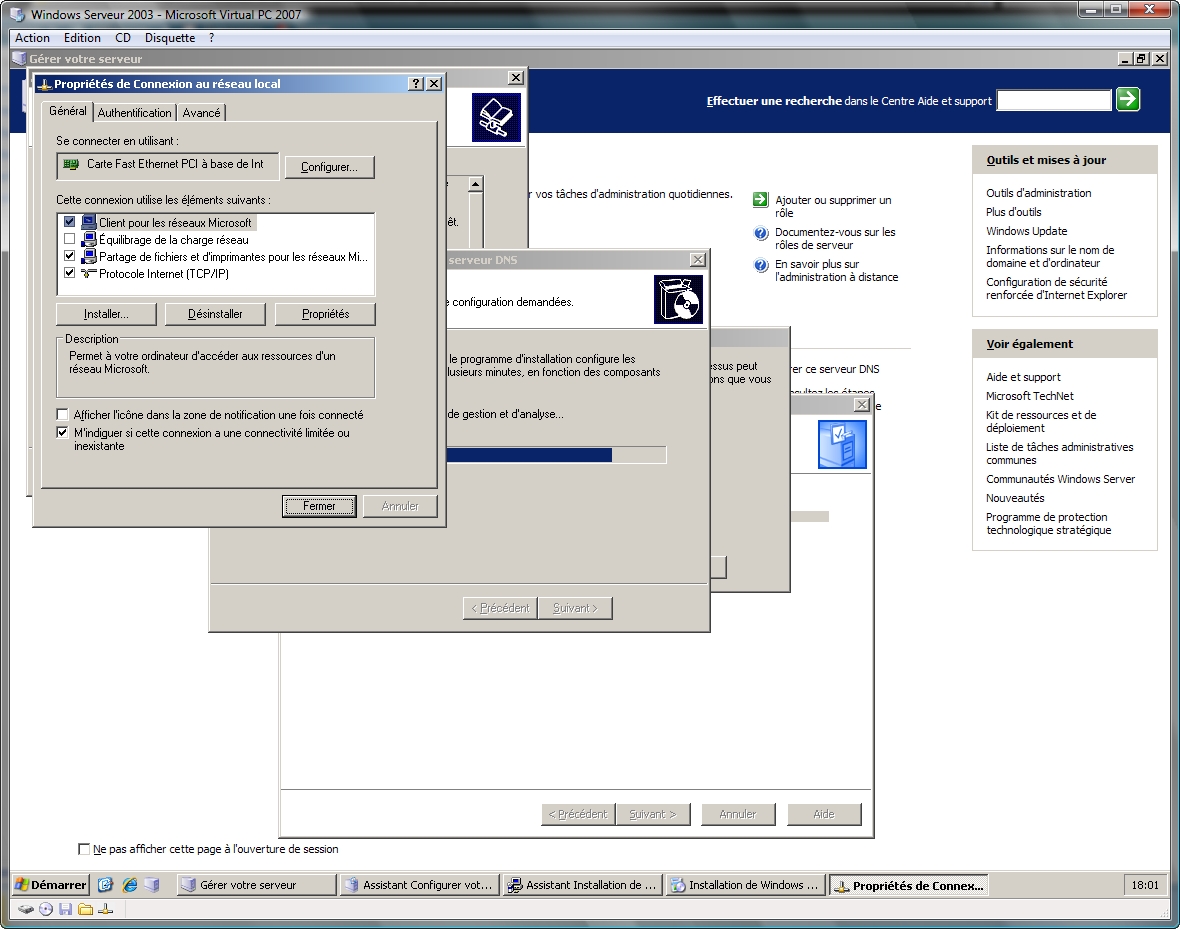This screenshot has width=1180, height=929.
Task: Click help icon beside En savoir plus sur l'administration
Action: (x=760, y=265)
